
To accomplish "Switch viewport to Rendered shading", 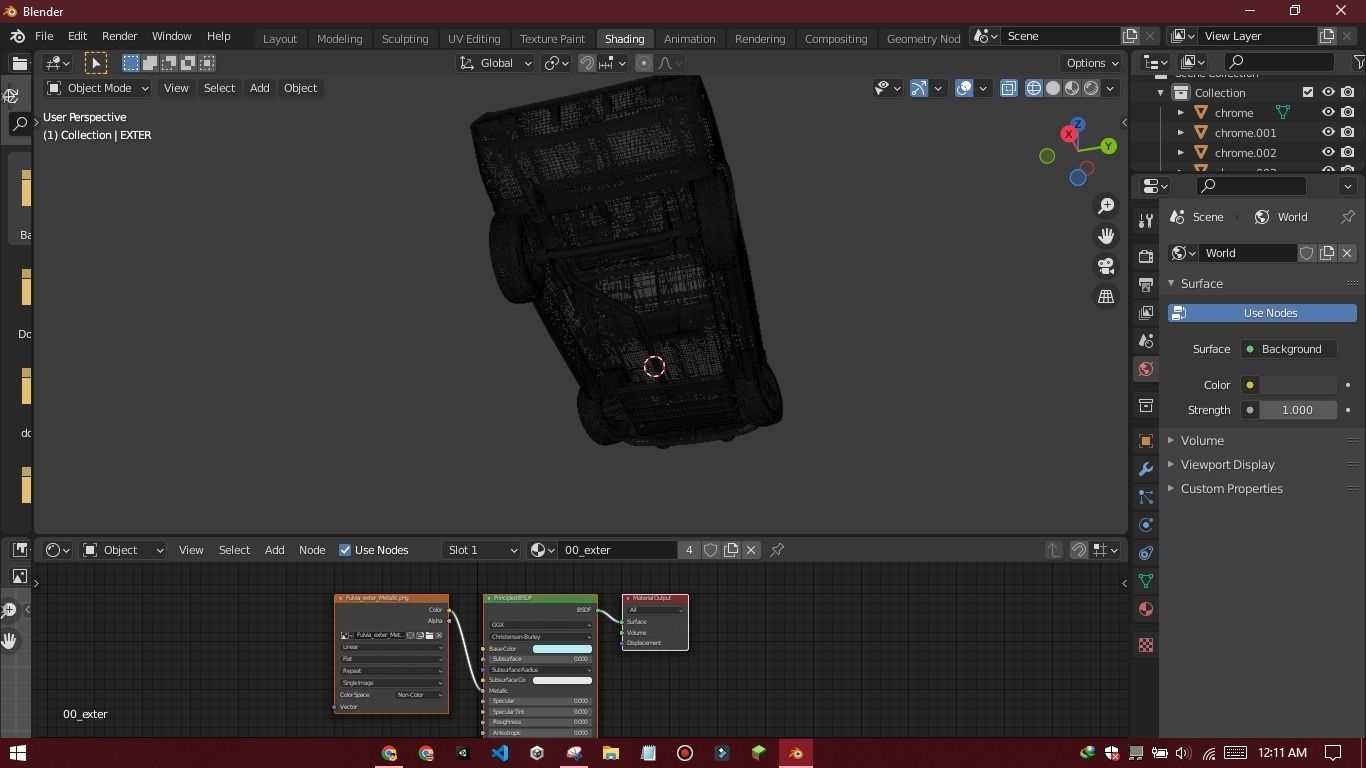I will 1091,88.
